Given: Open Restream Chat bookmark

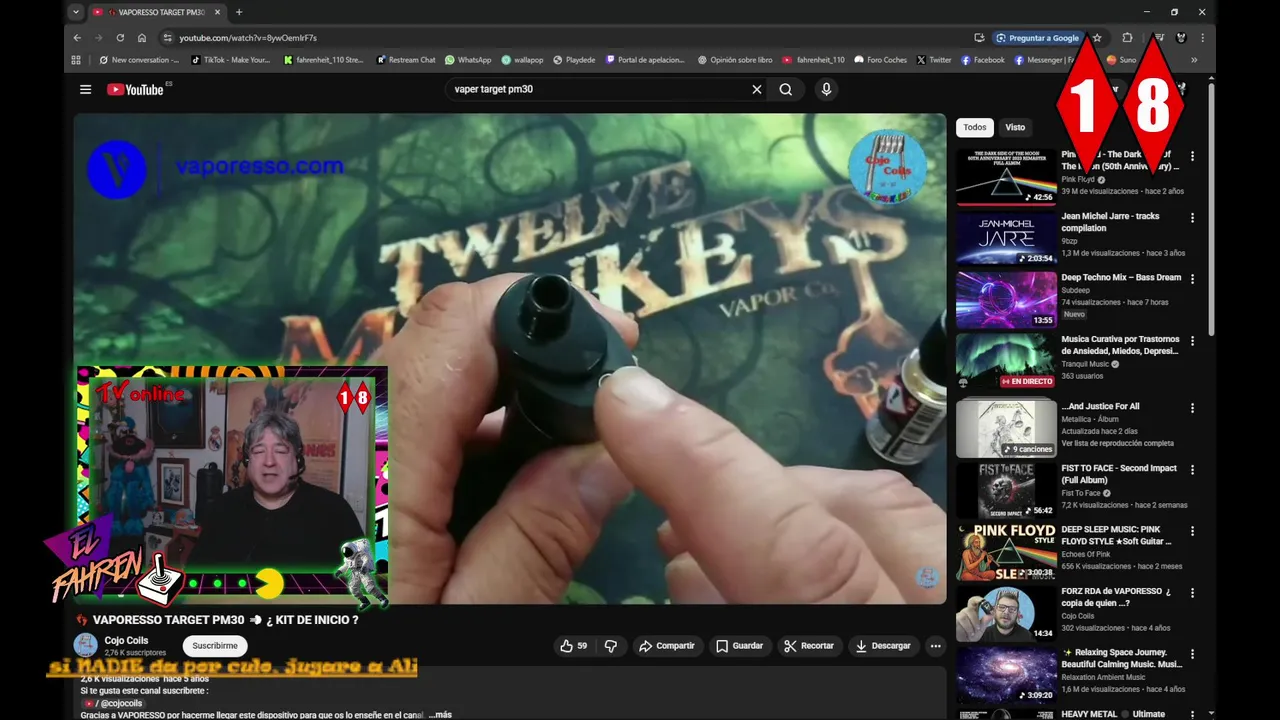Looking at the screenshot, I should point(406,60).
